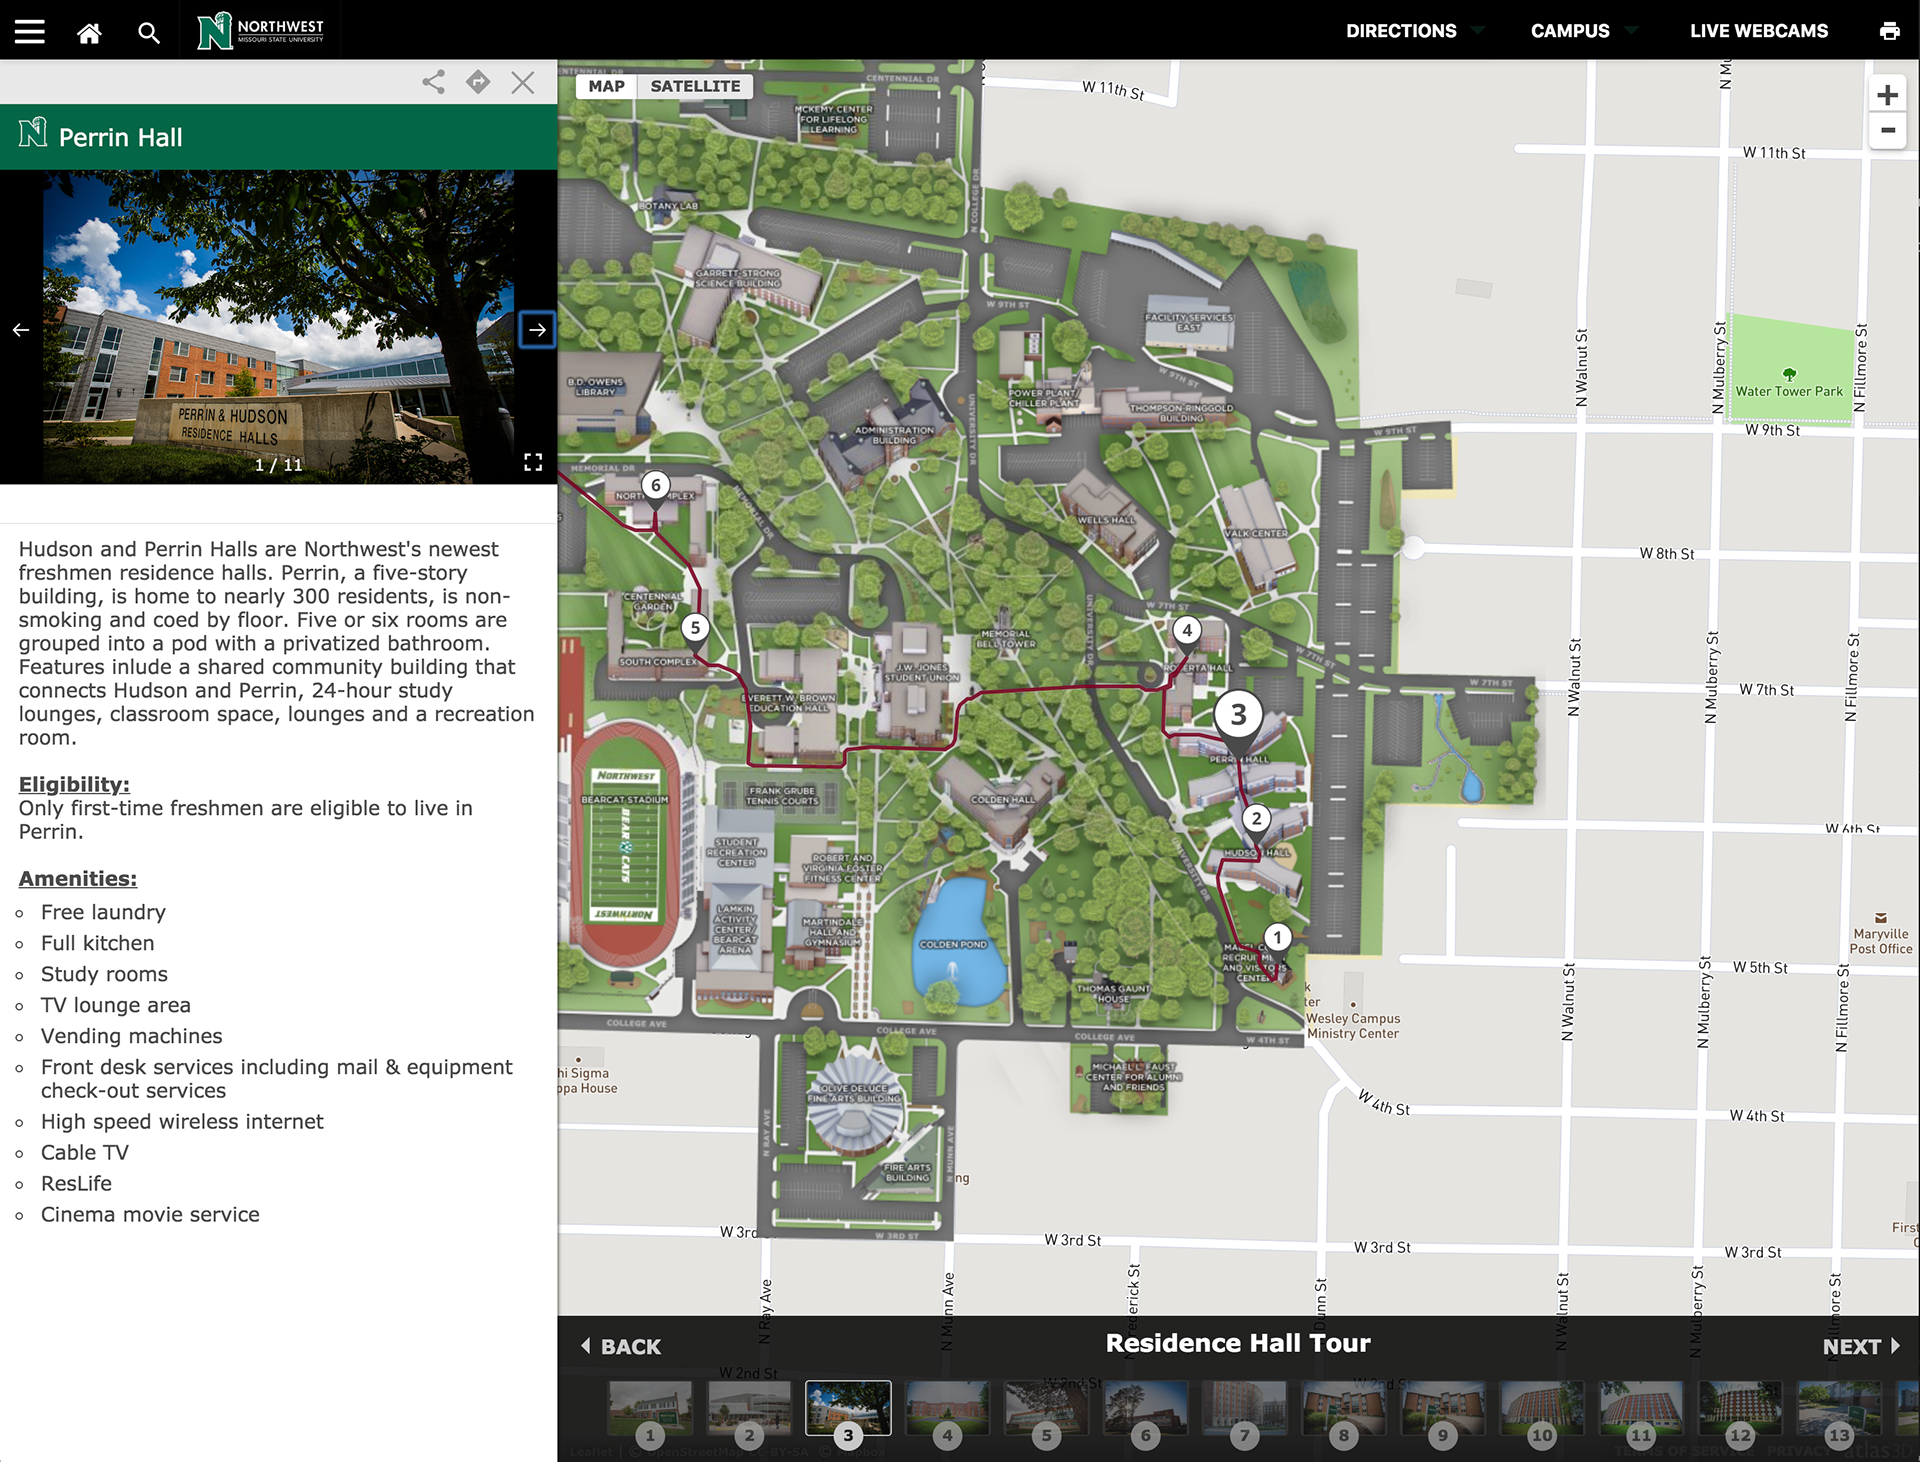The image size is (1920, 1462).
Task: Click Wesley Campus Ministry Center label
Action: pyautogui.click(x=1353, y=1026)
